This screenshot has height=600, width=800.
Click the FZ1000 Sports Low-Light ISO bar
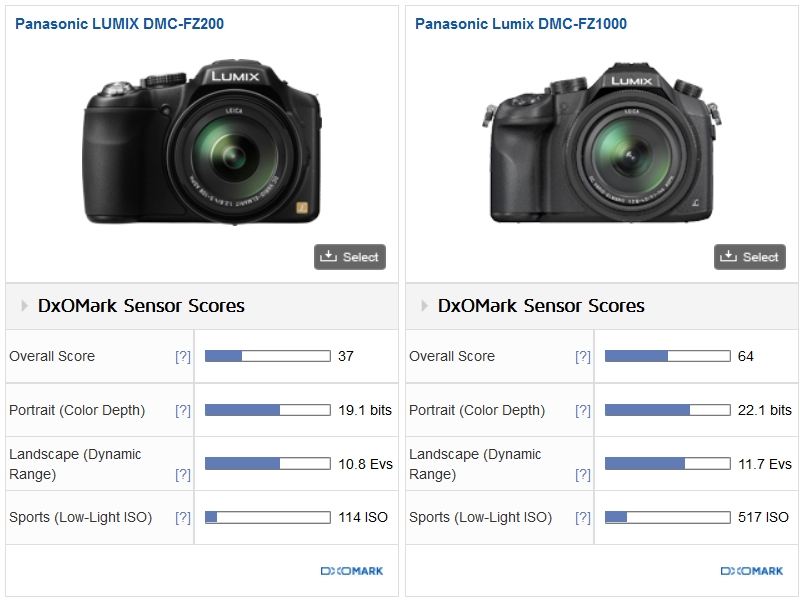(667, 517)
